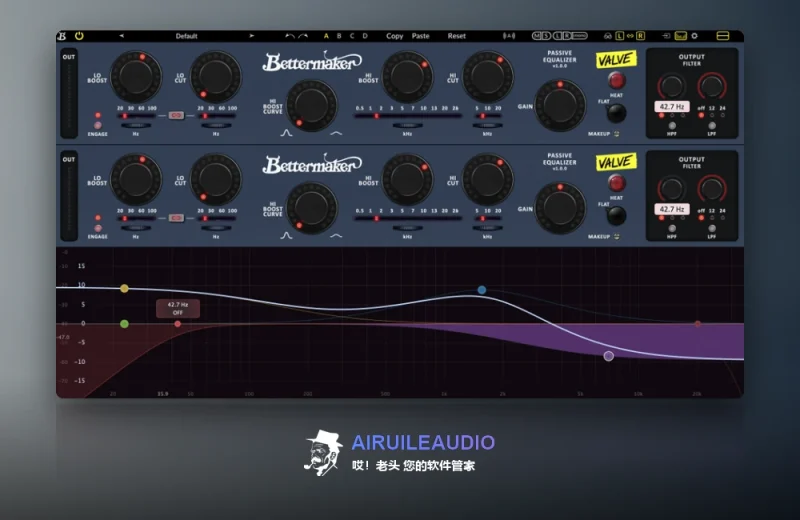Go to the next preset arrow
This screenshot has height=520, width=800.
coord(252,36)
